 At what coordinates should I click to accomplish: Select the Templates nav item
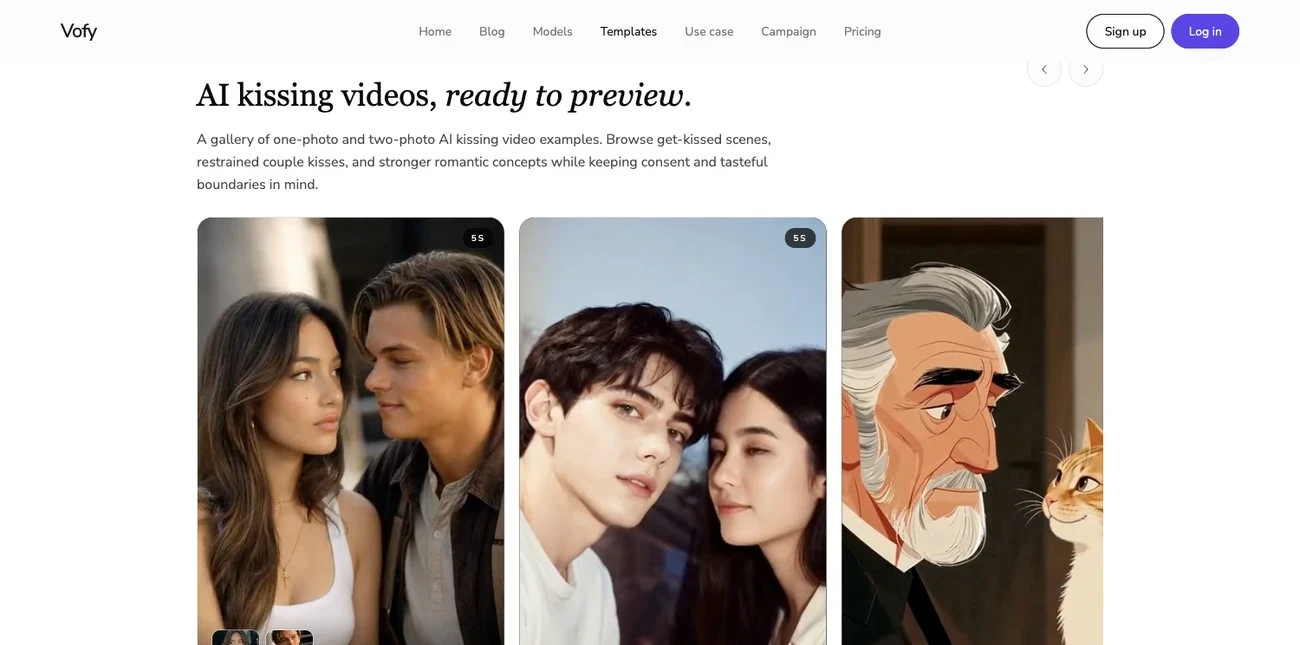point(629,31)
